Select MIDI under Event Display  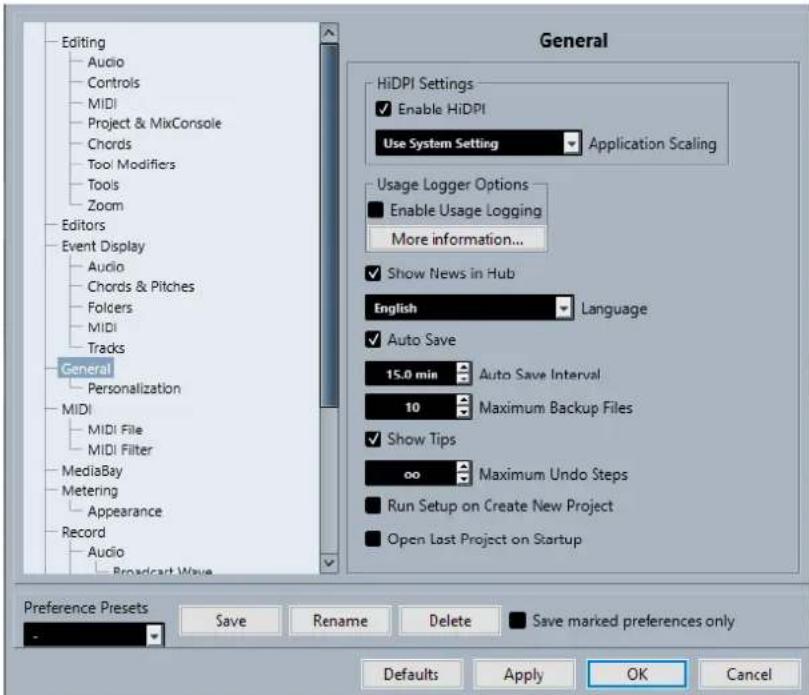pyautogui.click(x=102, y=328)
